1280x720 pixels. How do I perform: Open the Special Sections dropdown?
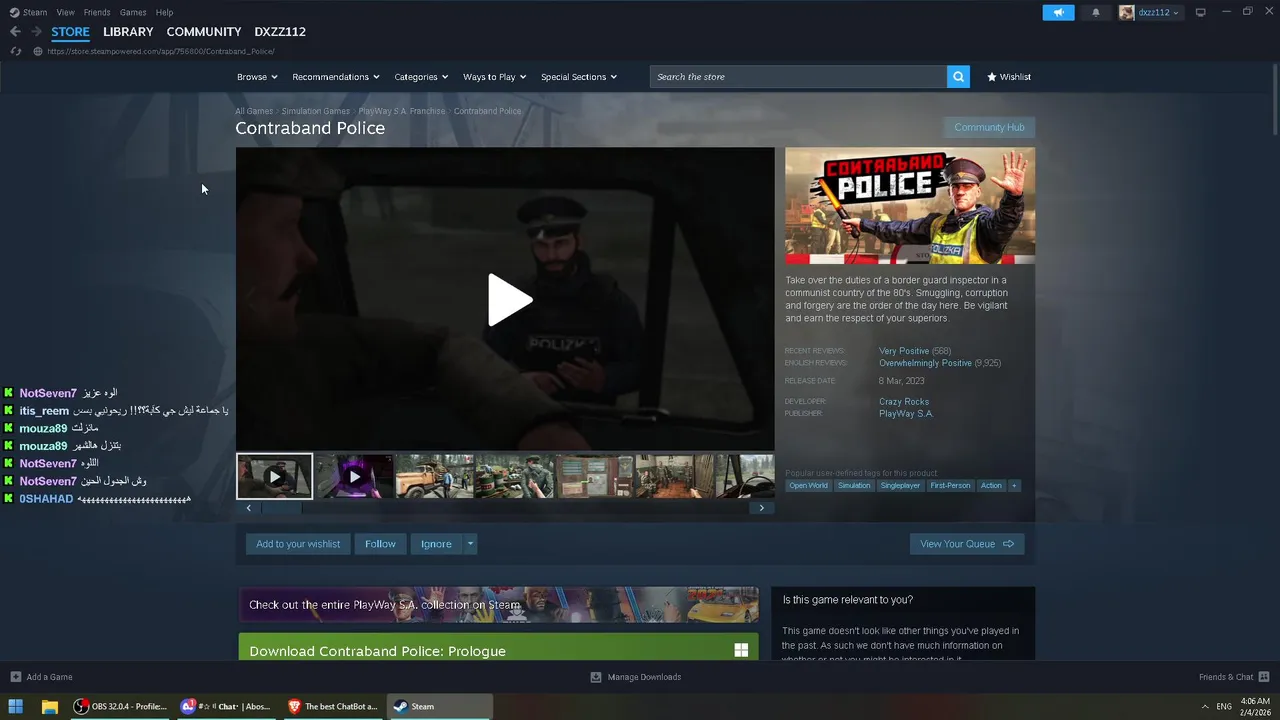579,77
